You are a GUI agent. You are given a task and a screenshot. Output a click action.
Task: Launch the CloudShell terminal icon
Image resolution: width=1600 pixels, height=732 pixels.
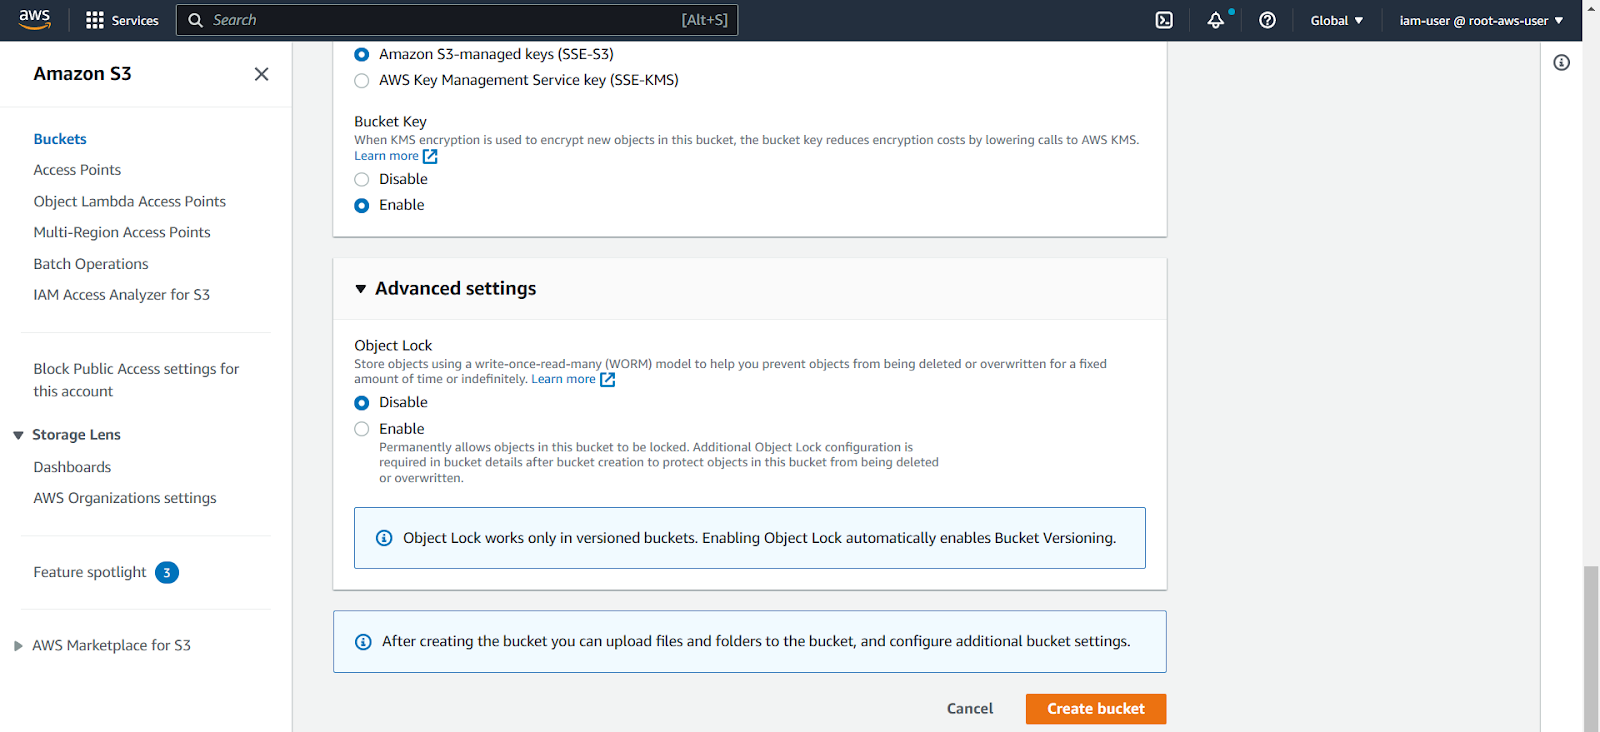pos(1164,20)
